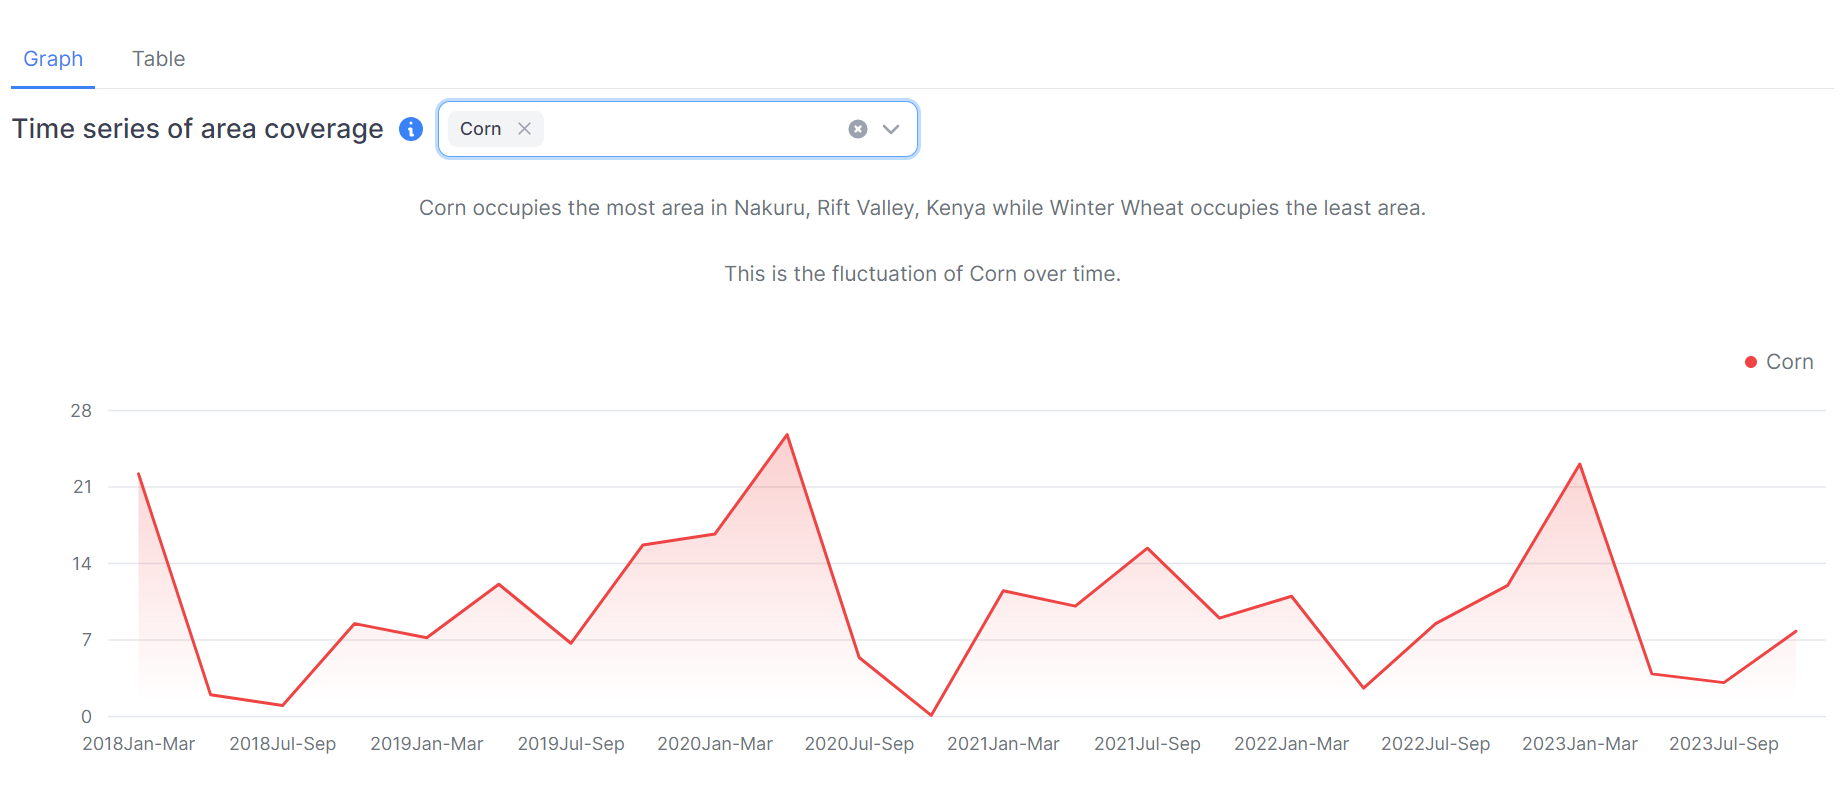Click the 28 value on the y-axis
Screen dimensions: 1841x790
pyautogui.click(x=81, y=411)
